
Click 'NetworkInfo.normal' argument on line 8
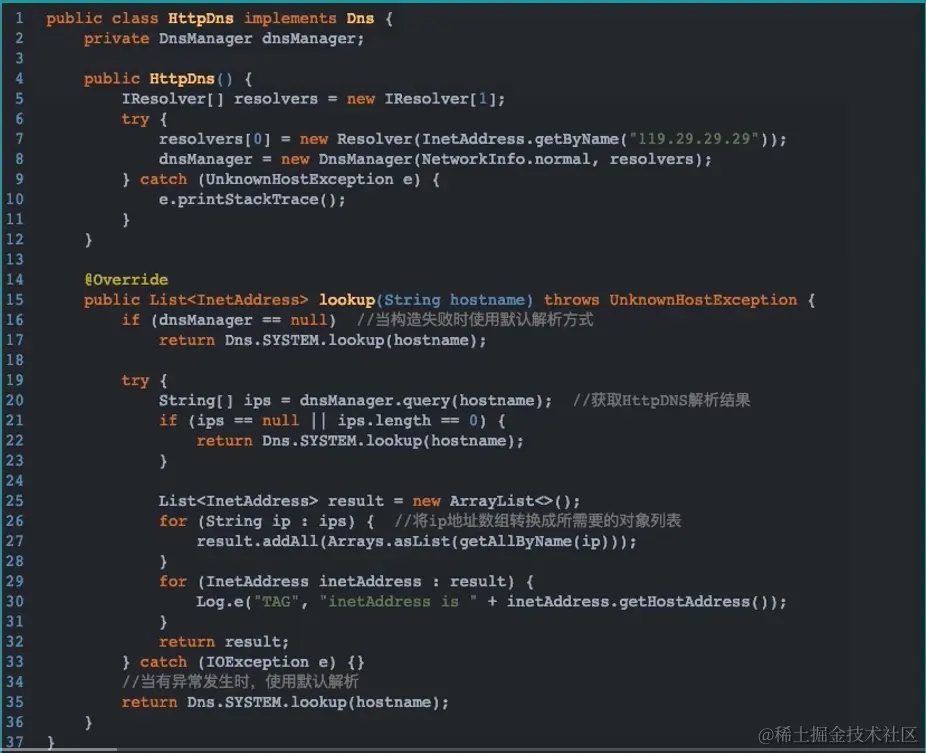click(x=506, y=159)
